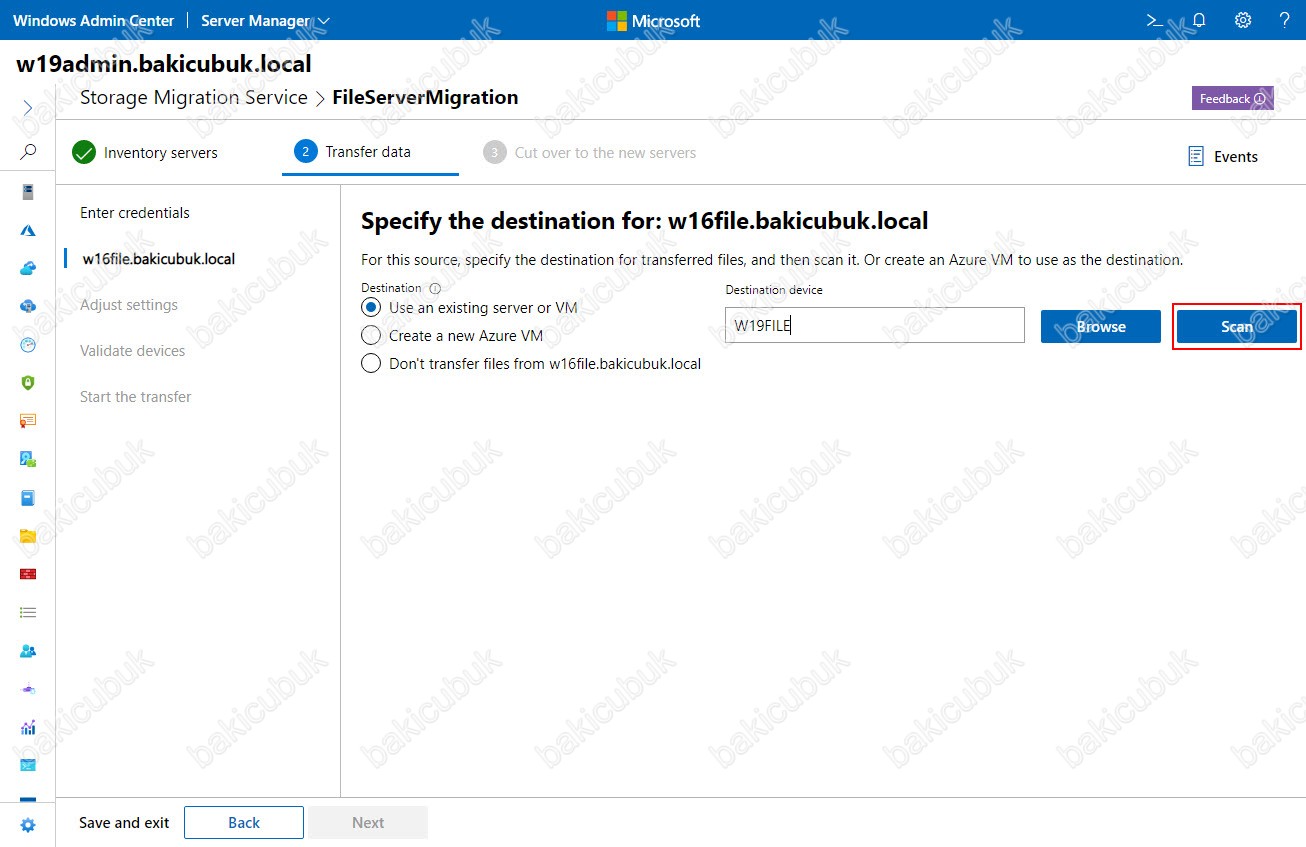Click the FileServerMigration breadcrumb text
Image resolution: width=1306 pixels, height=847 pixels.
[x=425, y=97]
